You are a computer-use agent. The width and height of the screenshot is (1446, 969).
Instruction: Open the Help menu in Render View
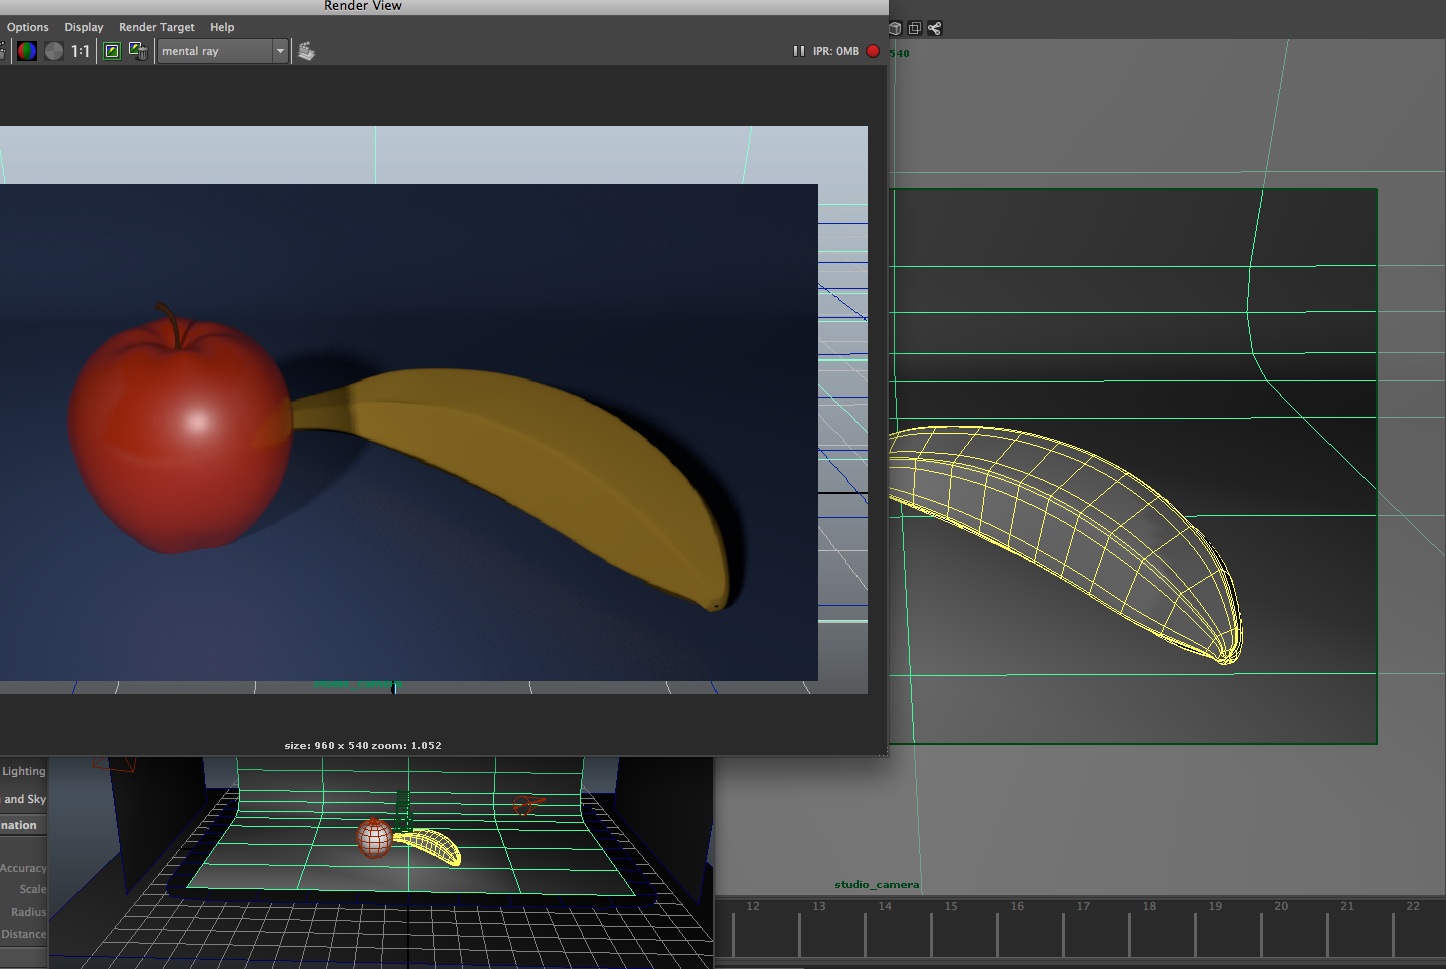pyautogui.click(x=222, y=27)
